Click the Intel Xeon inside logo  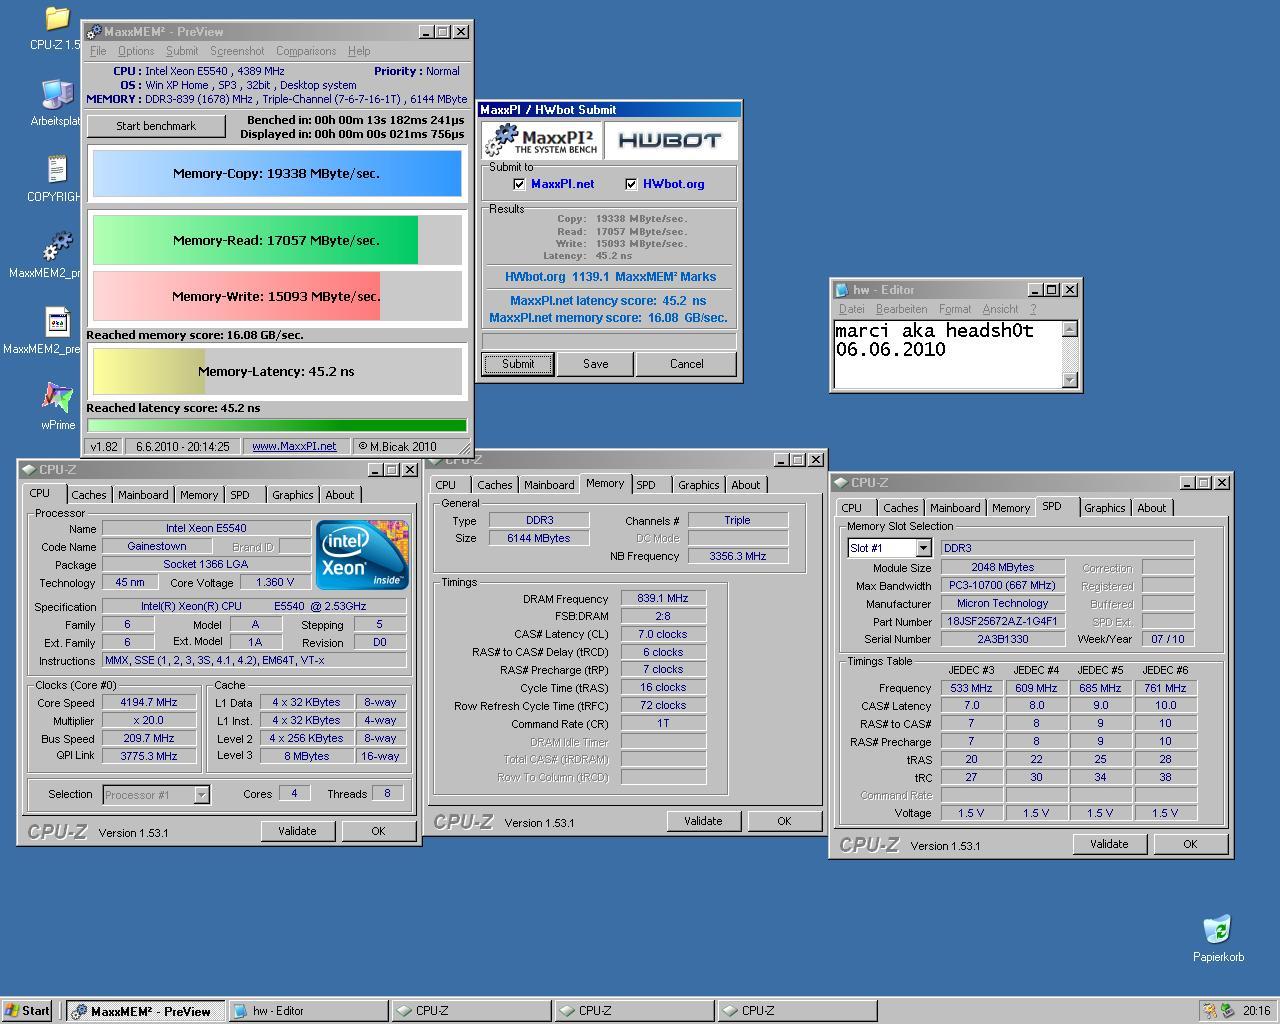pyautogui.click(x=362, y=554)
